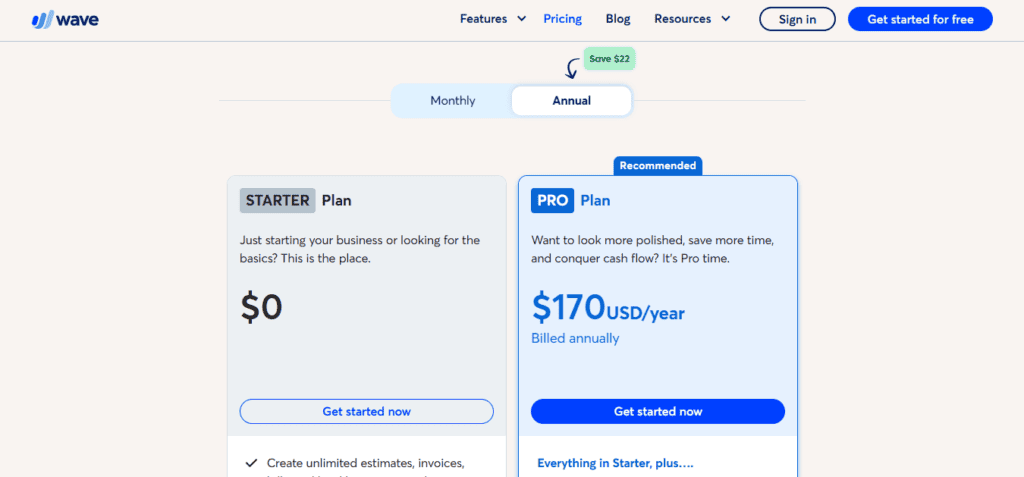Click checkmark beside Create unlimited estimates
1024x477 pixels.
251,463
